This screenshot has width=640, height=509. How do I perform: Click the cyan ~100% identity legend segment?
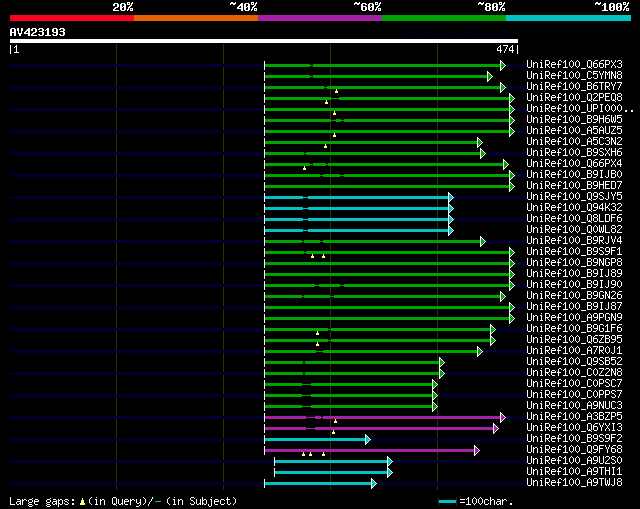[568, 18]
